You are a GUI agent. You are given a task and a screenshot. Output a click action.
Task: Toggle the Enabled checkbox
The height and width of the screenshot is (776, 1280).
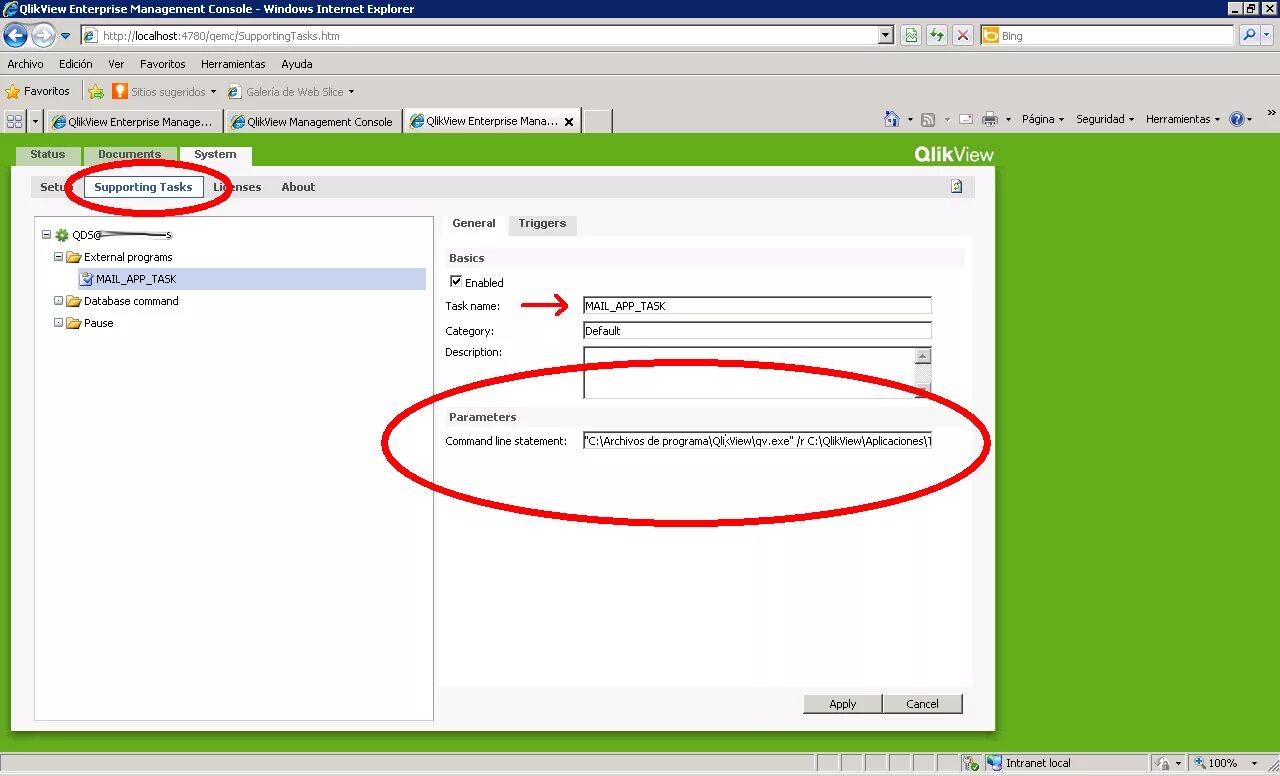pos(456,282)
